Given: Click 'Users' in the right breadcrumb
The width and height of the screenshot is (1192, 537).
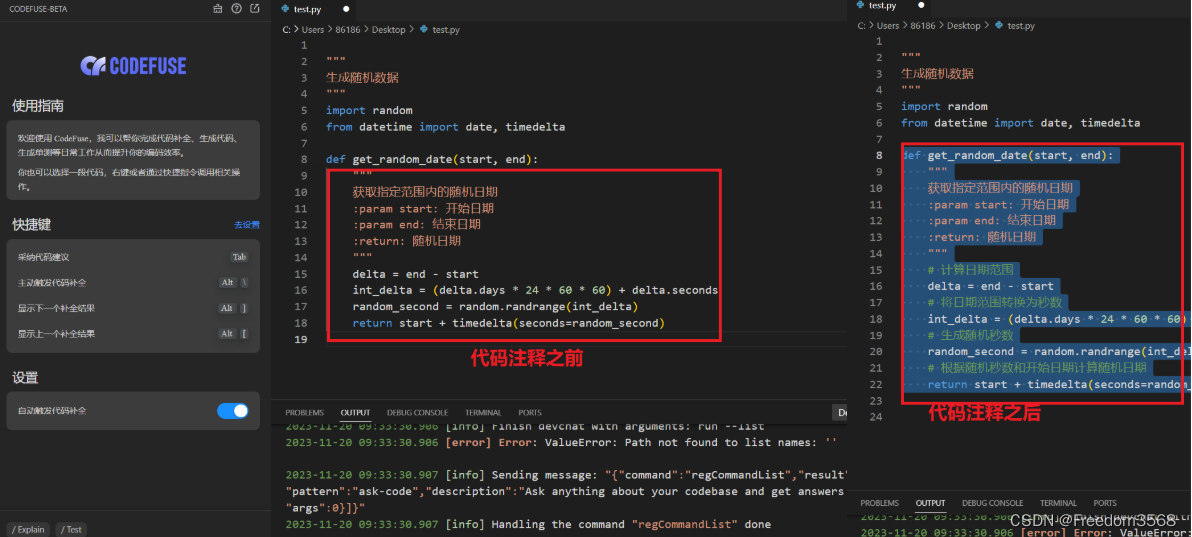Looking at the screenshot, I should point(889,26).
